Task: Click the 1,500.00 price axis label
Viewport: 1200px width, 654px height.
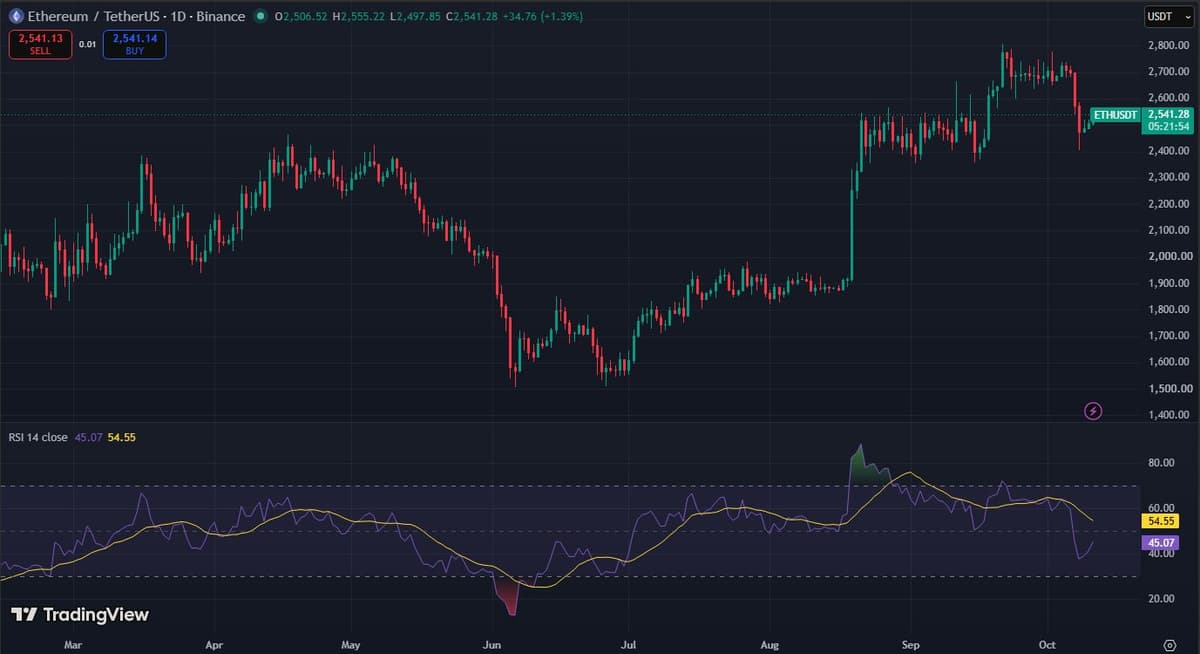Action: [1168, 388]
